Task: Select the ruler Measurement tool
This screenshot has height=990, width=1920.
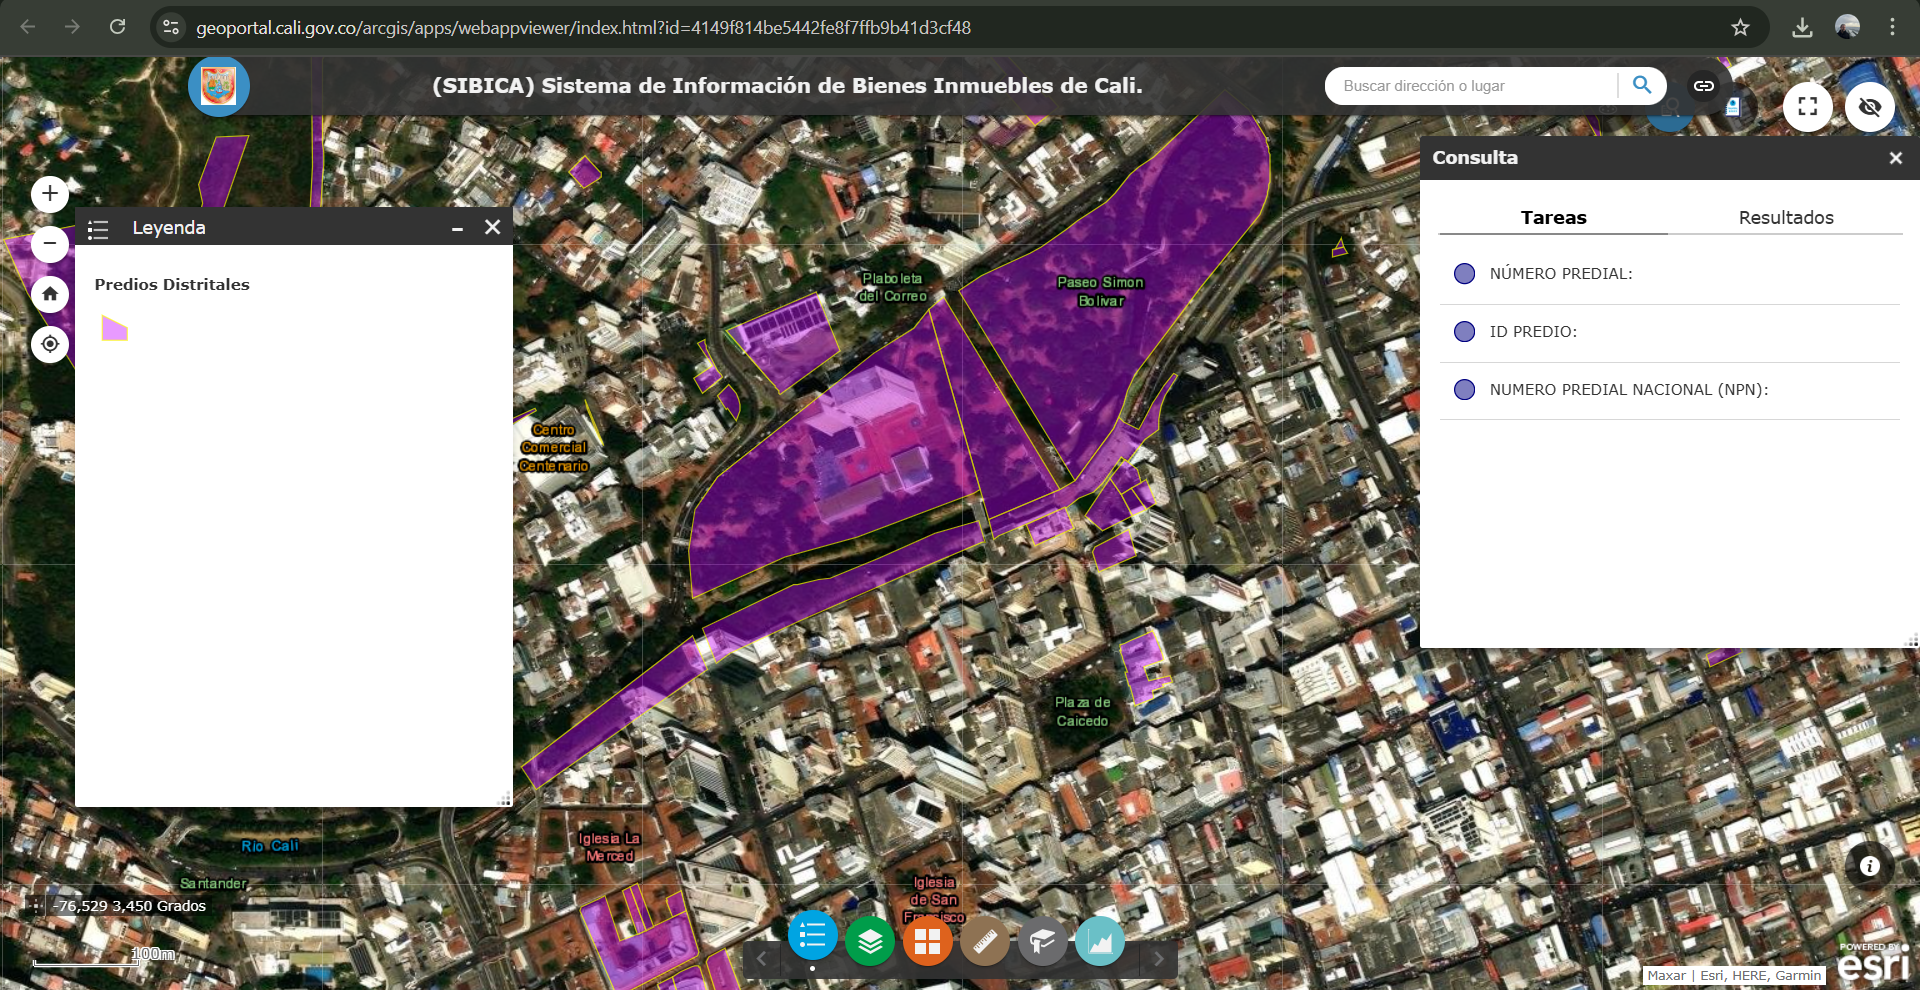Action: click(x=985, y=941)
